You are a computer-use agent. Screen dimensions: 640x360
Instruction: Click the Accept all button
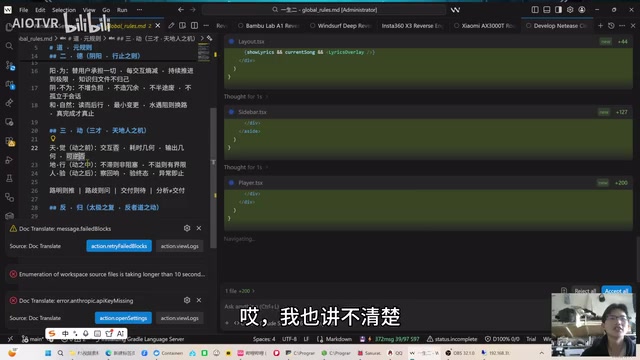616,291
